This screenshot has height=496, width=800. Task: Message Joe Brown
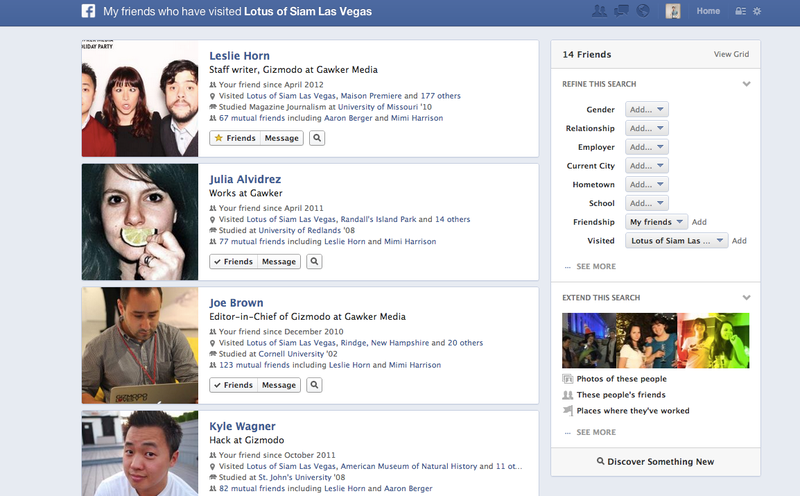click(x=279, y=385)
